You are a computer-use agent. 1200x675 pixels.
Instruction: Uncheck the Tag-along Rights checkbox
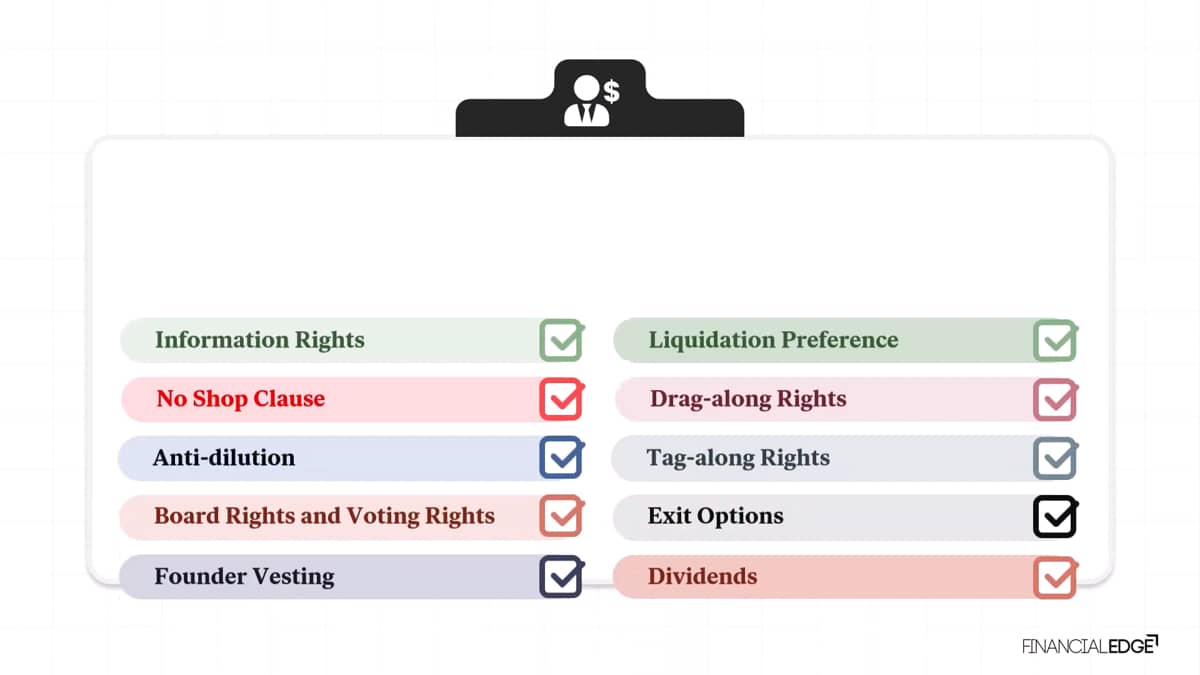[1054, 458]
